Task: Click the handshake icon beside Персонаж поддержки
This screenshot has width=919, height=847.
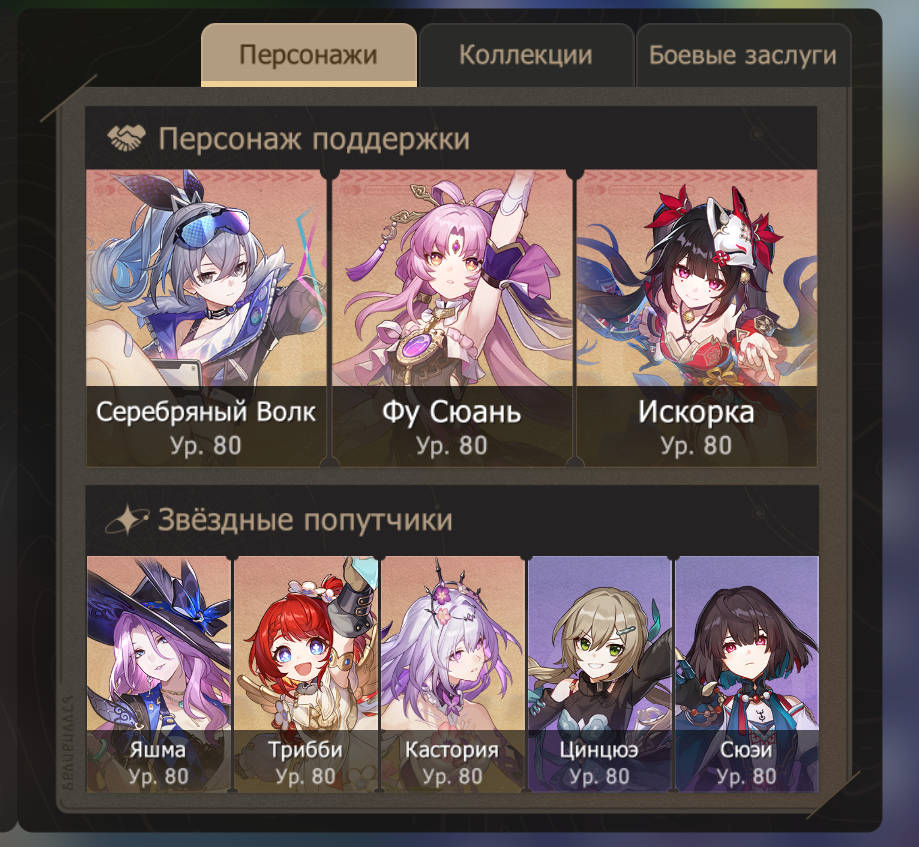Action: (126, 138)
